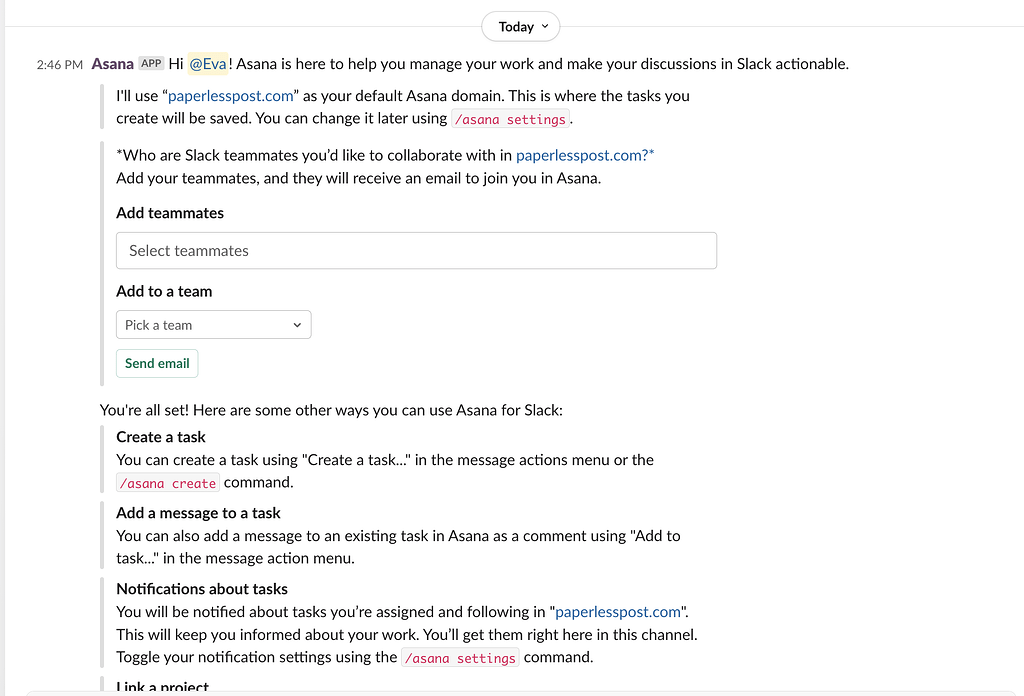
Task: Follow the paperlesspost.com teammates question link
Action: tap(583, 155)
